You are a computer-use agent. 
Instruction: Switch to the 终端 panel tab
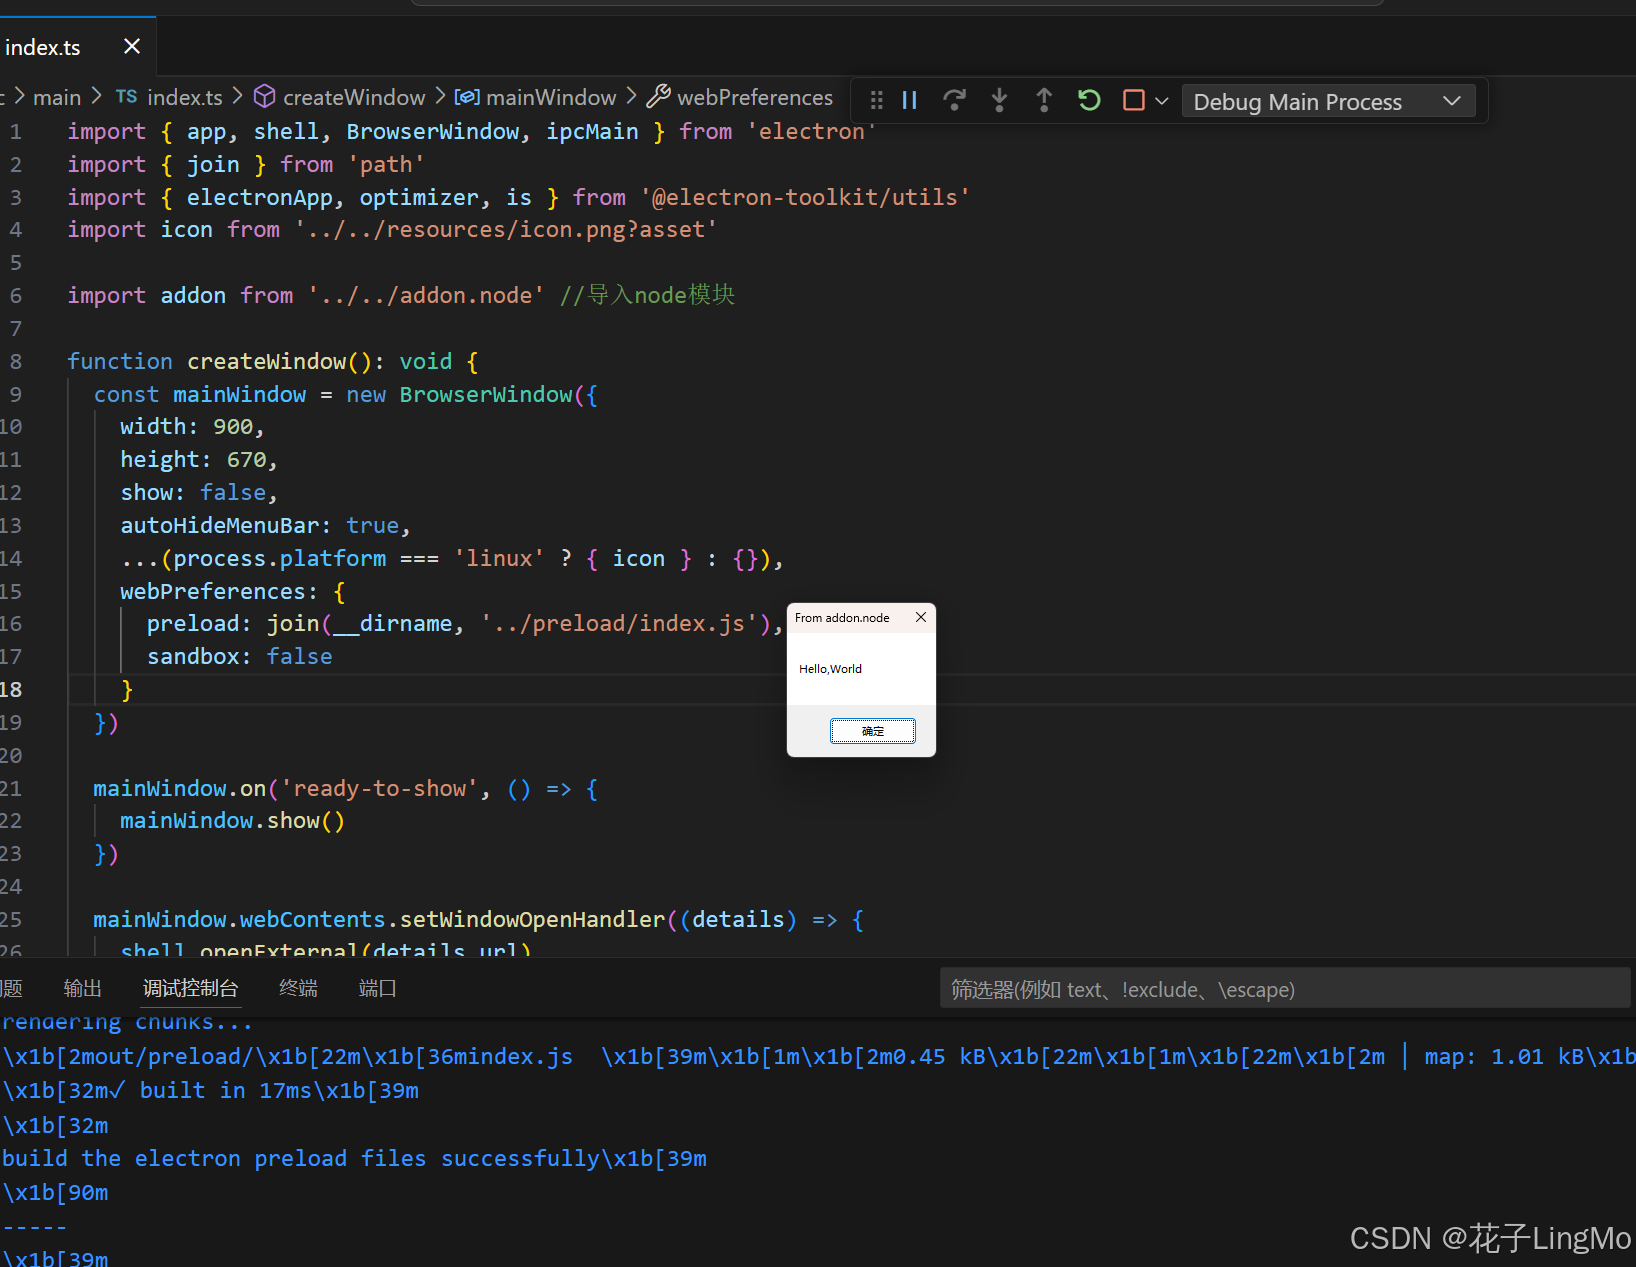(298, 988)
